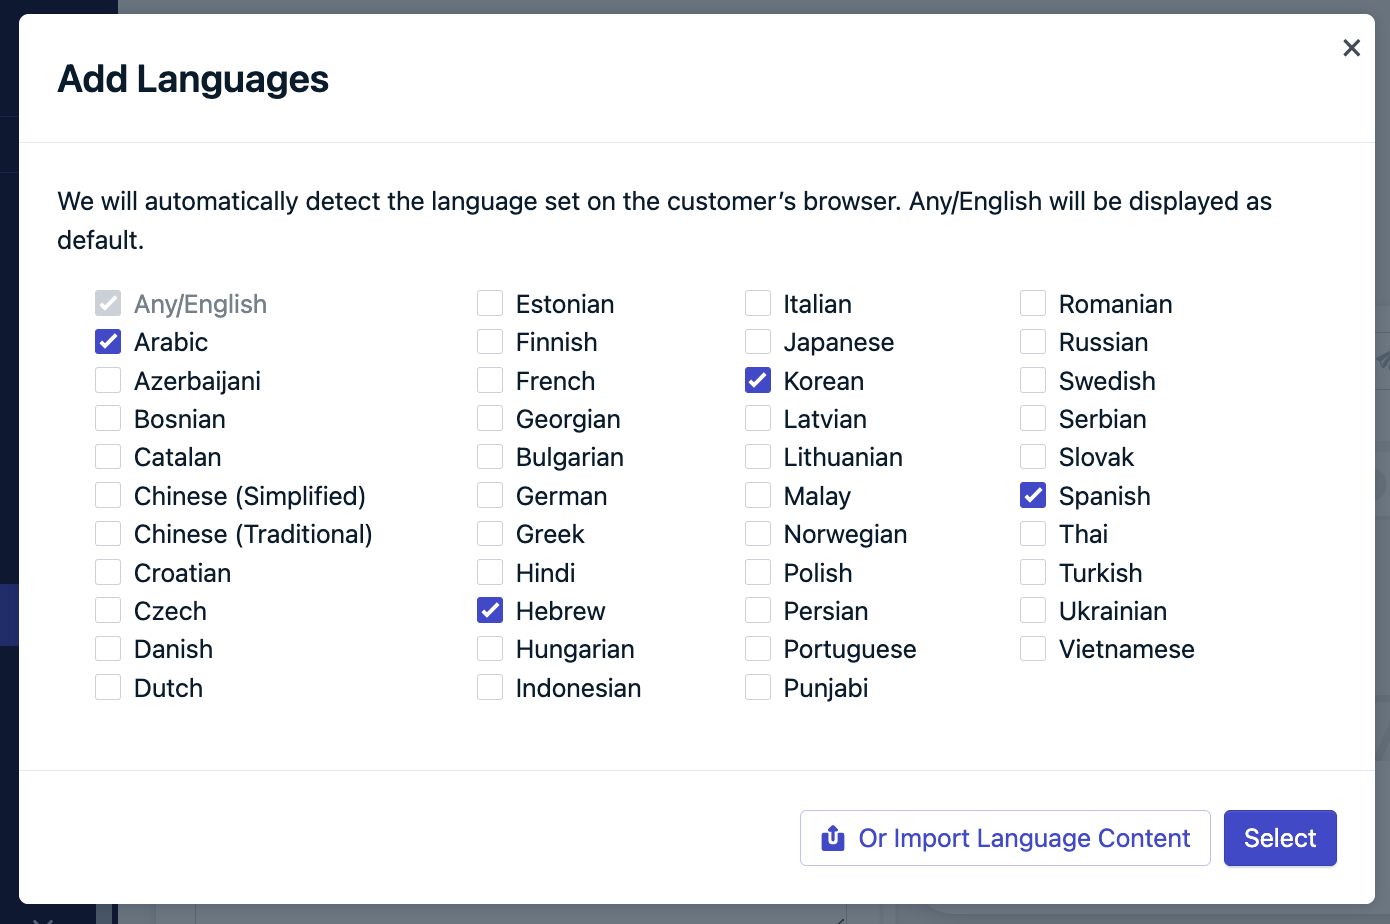This screenshot has height=924, width=1390.
Task: Enable the French language checkbox
Action: click(x=490, y=381)
